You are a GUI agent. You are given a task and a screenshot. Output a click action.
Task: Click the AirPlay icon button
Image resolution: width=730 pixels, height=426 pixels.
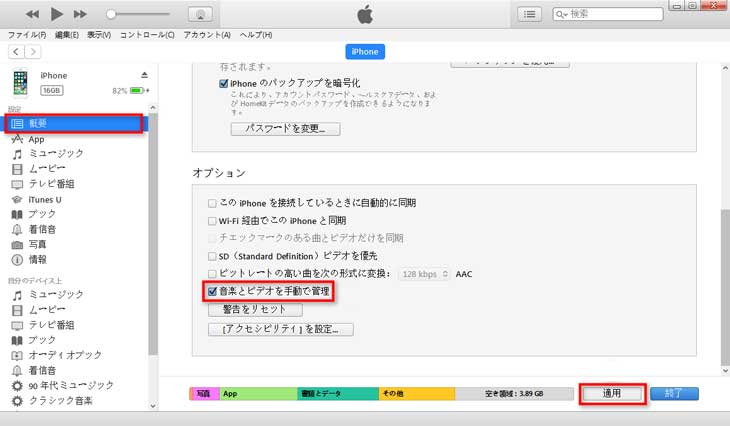click(200, 14)
